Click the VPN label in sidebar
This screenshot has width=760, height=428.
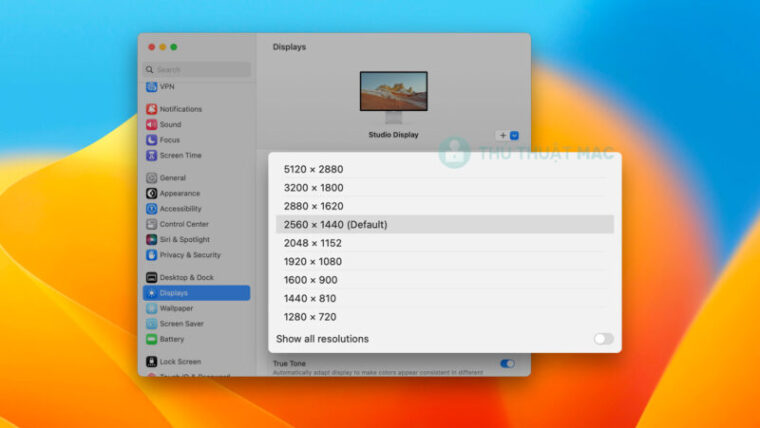pyautogui.click(x=167, y=87)
